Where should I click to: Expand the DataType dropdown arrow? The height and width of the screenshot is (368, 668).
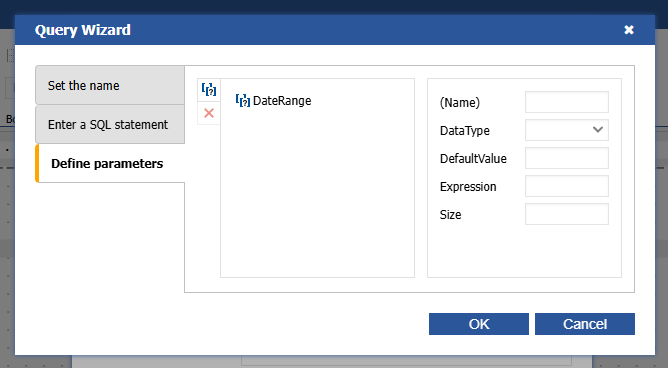(x=598, y=130)
